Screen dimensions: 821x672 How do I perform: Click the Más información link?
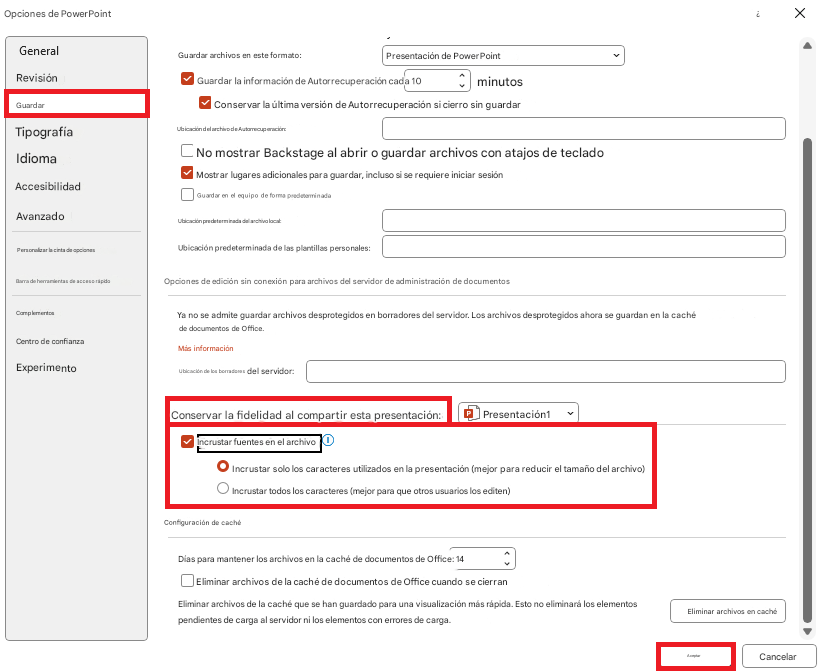point(206,348)
